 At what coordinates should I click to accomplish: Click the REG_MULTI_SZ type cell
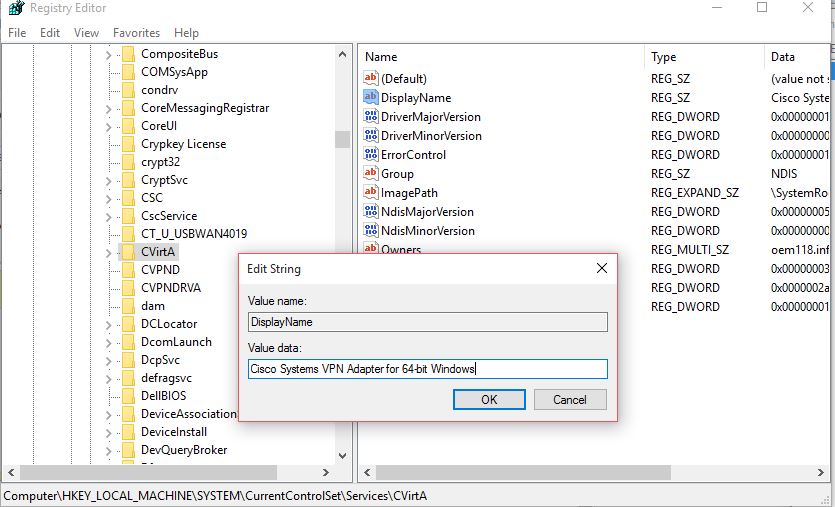(x=690, y=250)
